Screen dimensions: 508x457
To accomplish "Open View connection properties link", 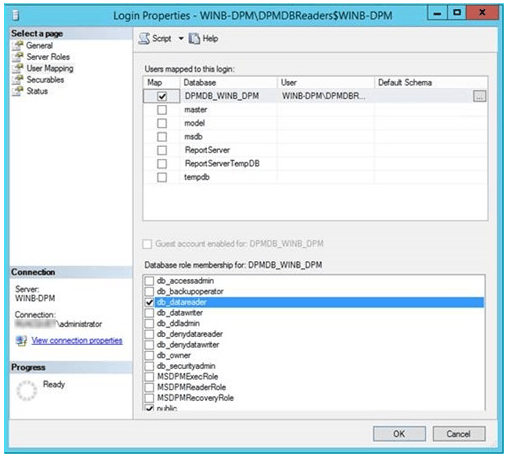I will 77,340.
